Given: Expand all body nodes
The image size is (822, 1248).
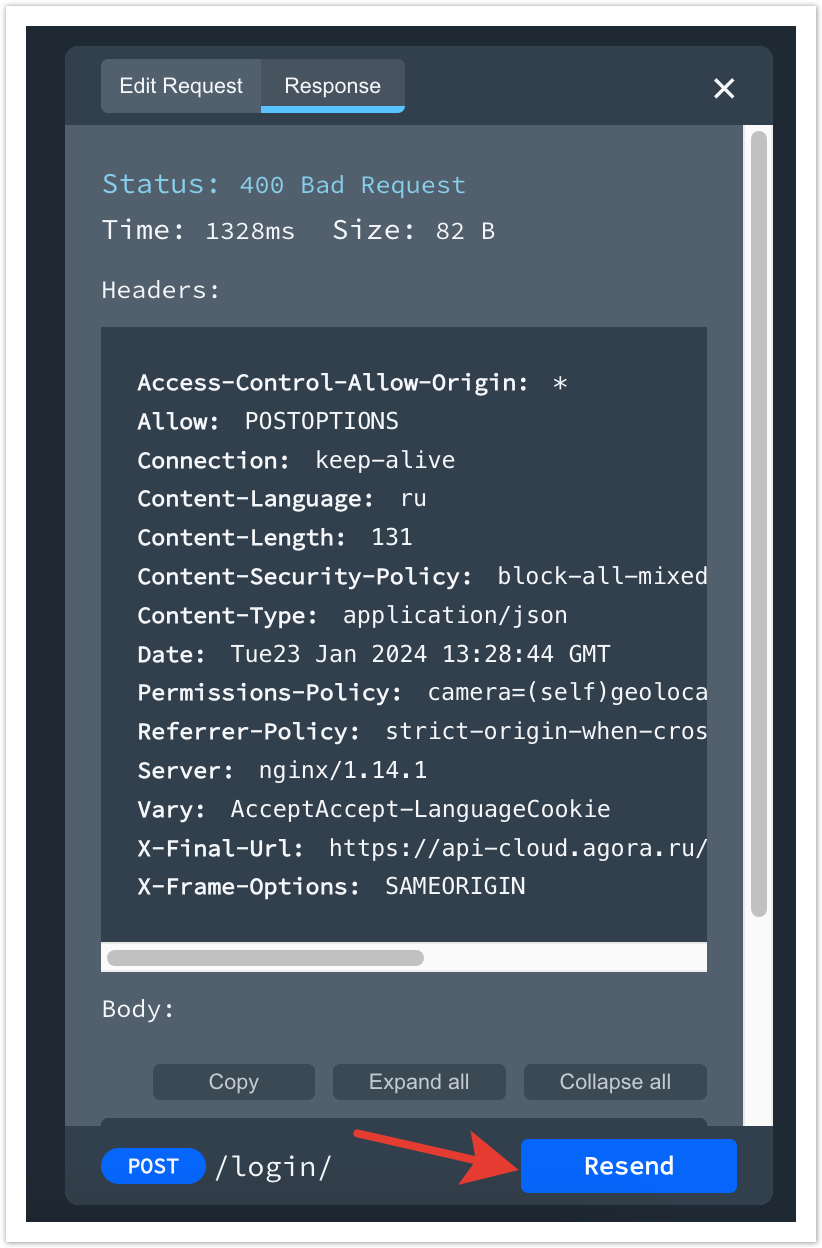Looking at the screenshot, I should tap(419, 1082).
